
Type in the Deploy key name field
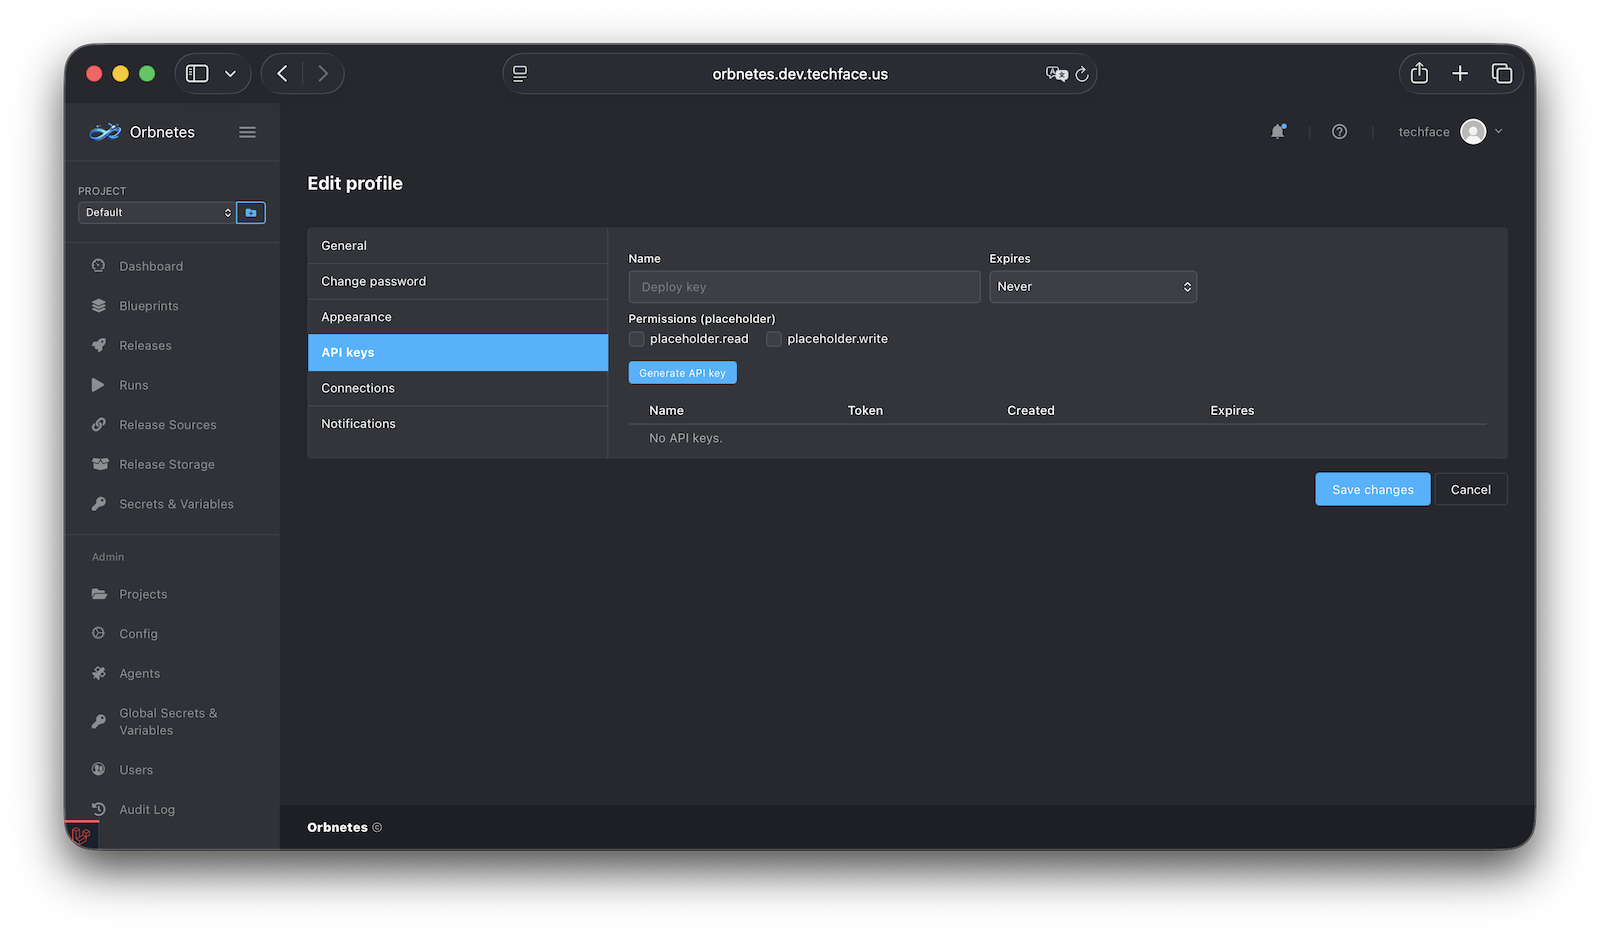coord(804,287)
